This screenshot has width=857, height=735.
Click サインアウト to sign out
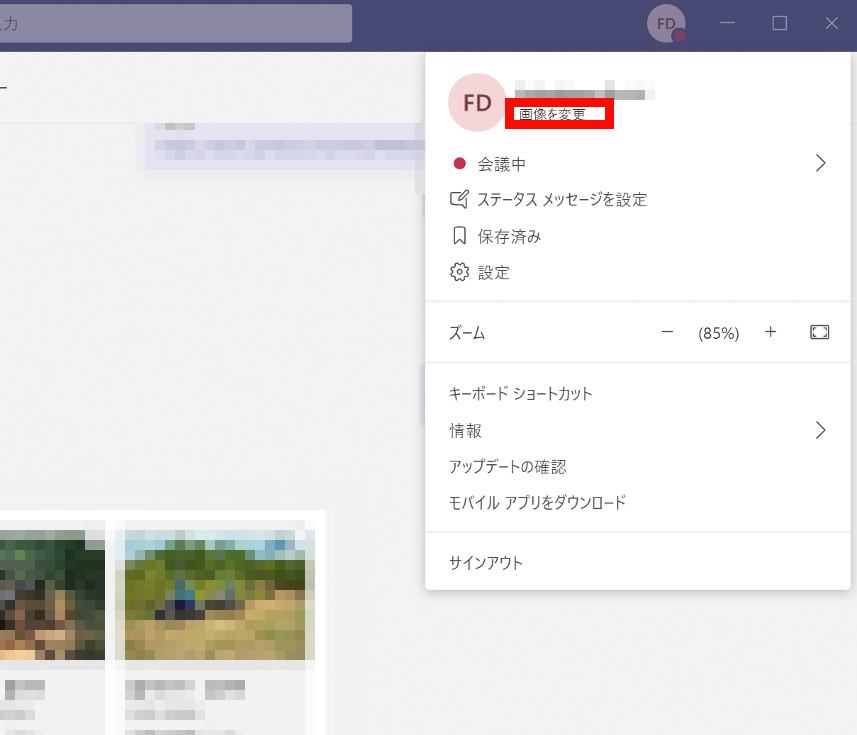[486, 563]
